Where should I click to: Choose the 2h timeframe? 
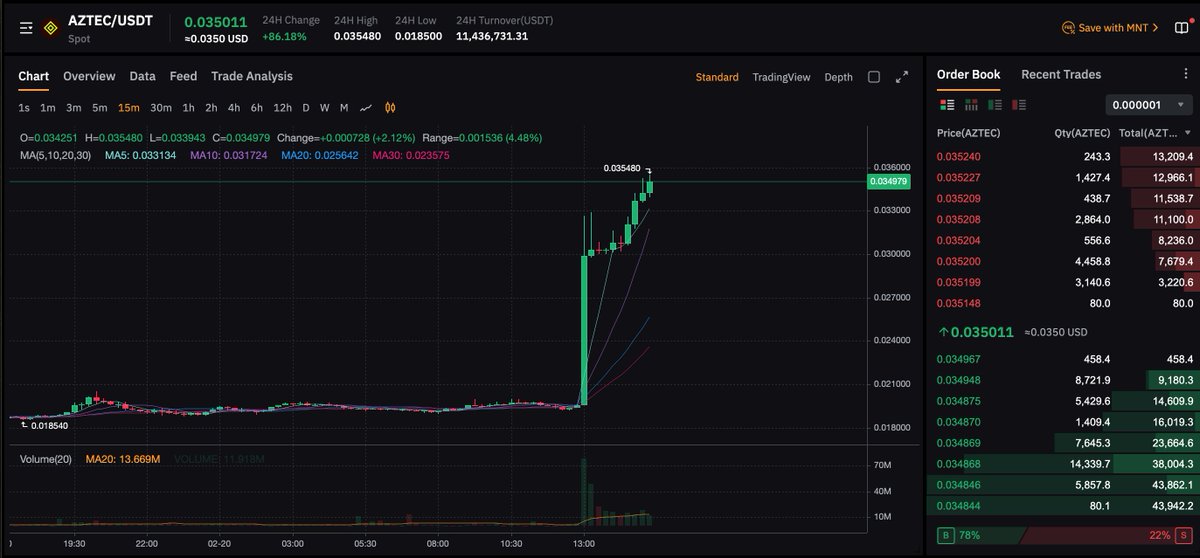[x=211, y=108]
